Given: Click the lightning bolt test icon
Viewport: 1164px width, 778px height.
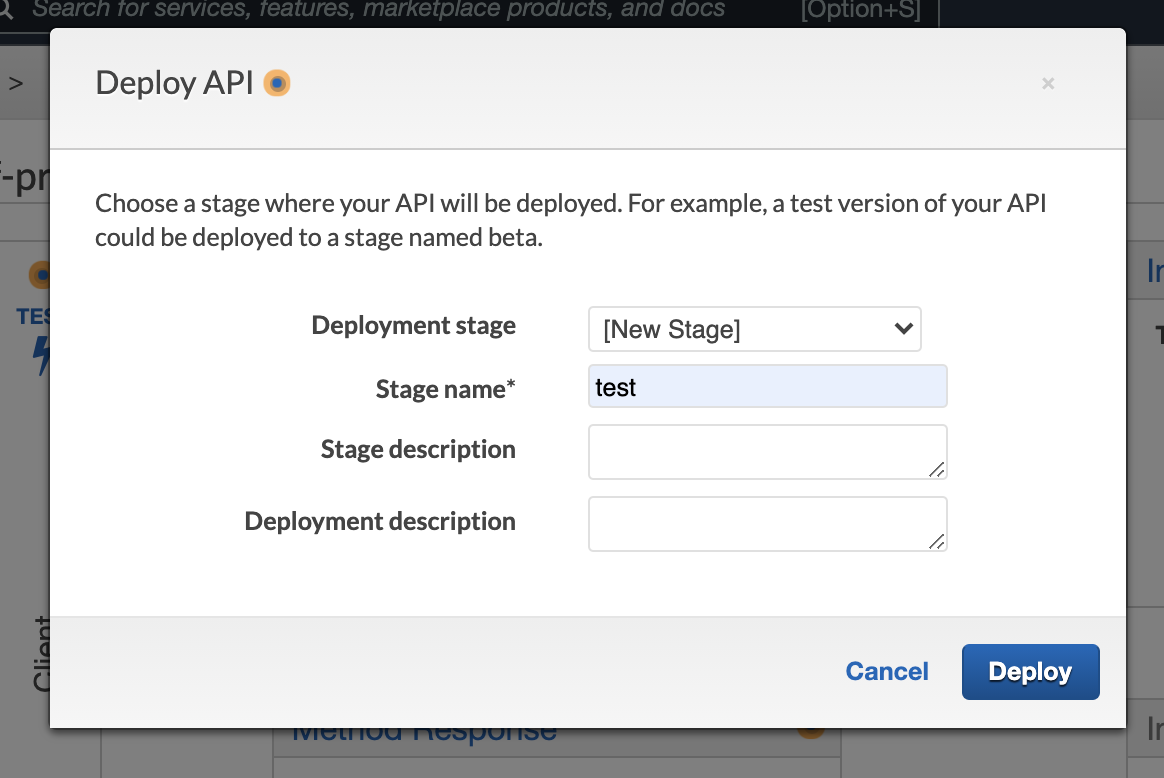Looking at the screenshot, I should [x=42, y=355].
